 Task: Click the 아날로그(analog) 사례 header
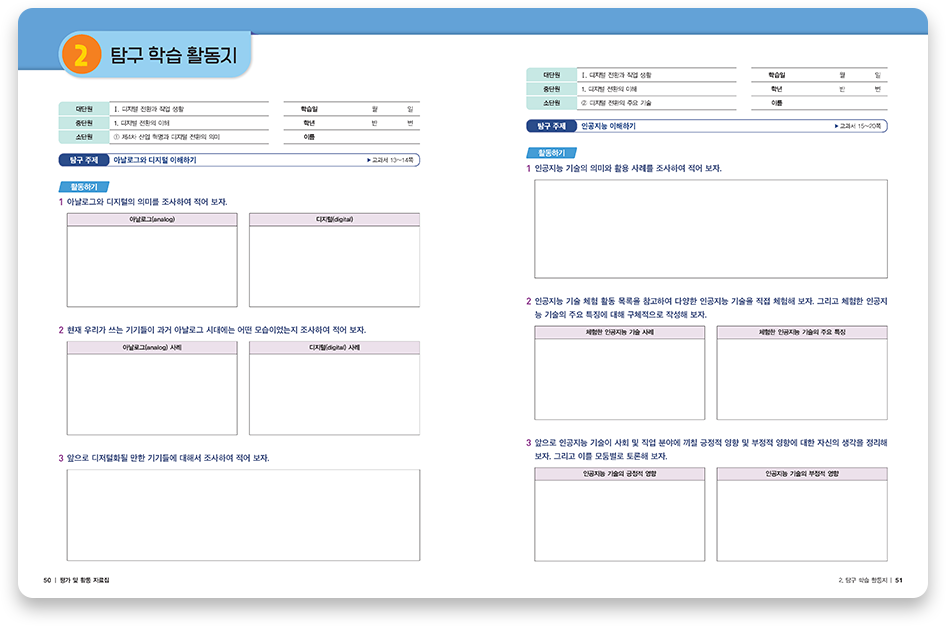(x=152, y=347)
